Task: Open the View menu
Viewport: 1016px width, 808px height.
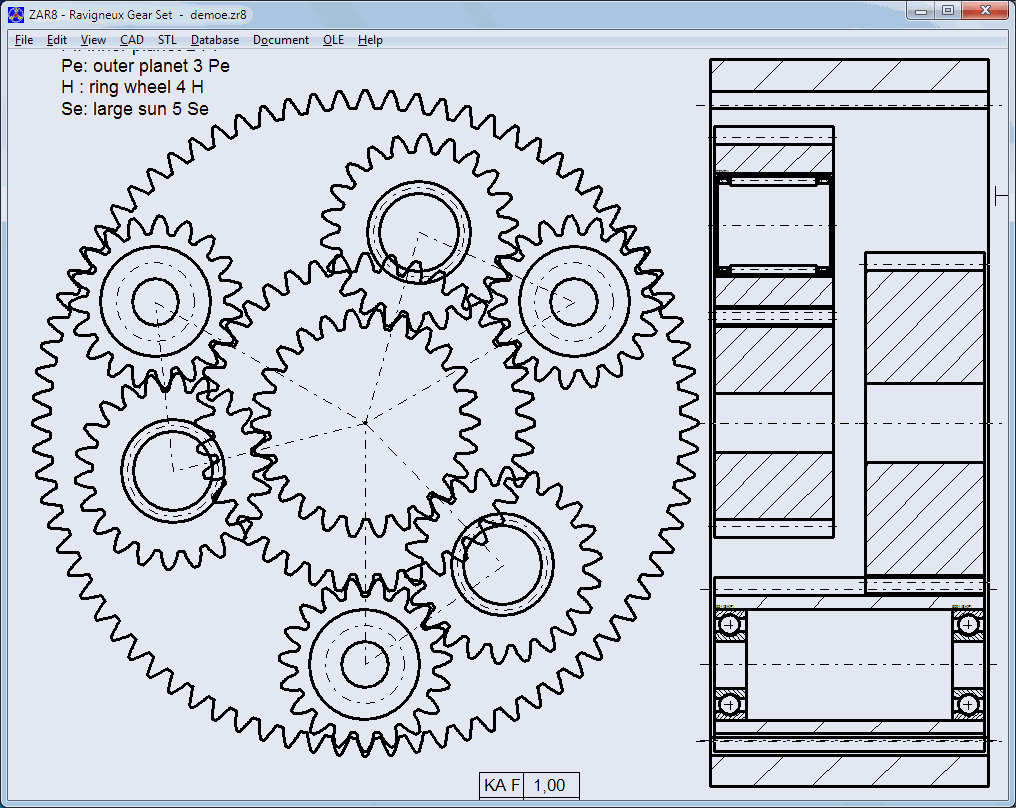Action: coord(93,40)
